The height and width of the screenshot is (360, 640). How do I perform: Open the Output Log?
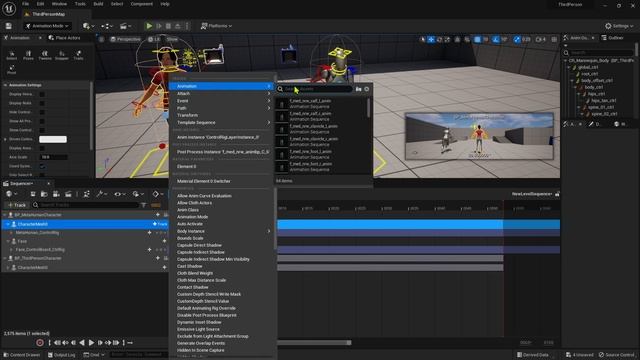pyautogui.click(x=62, y=355)
